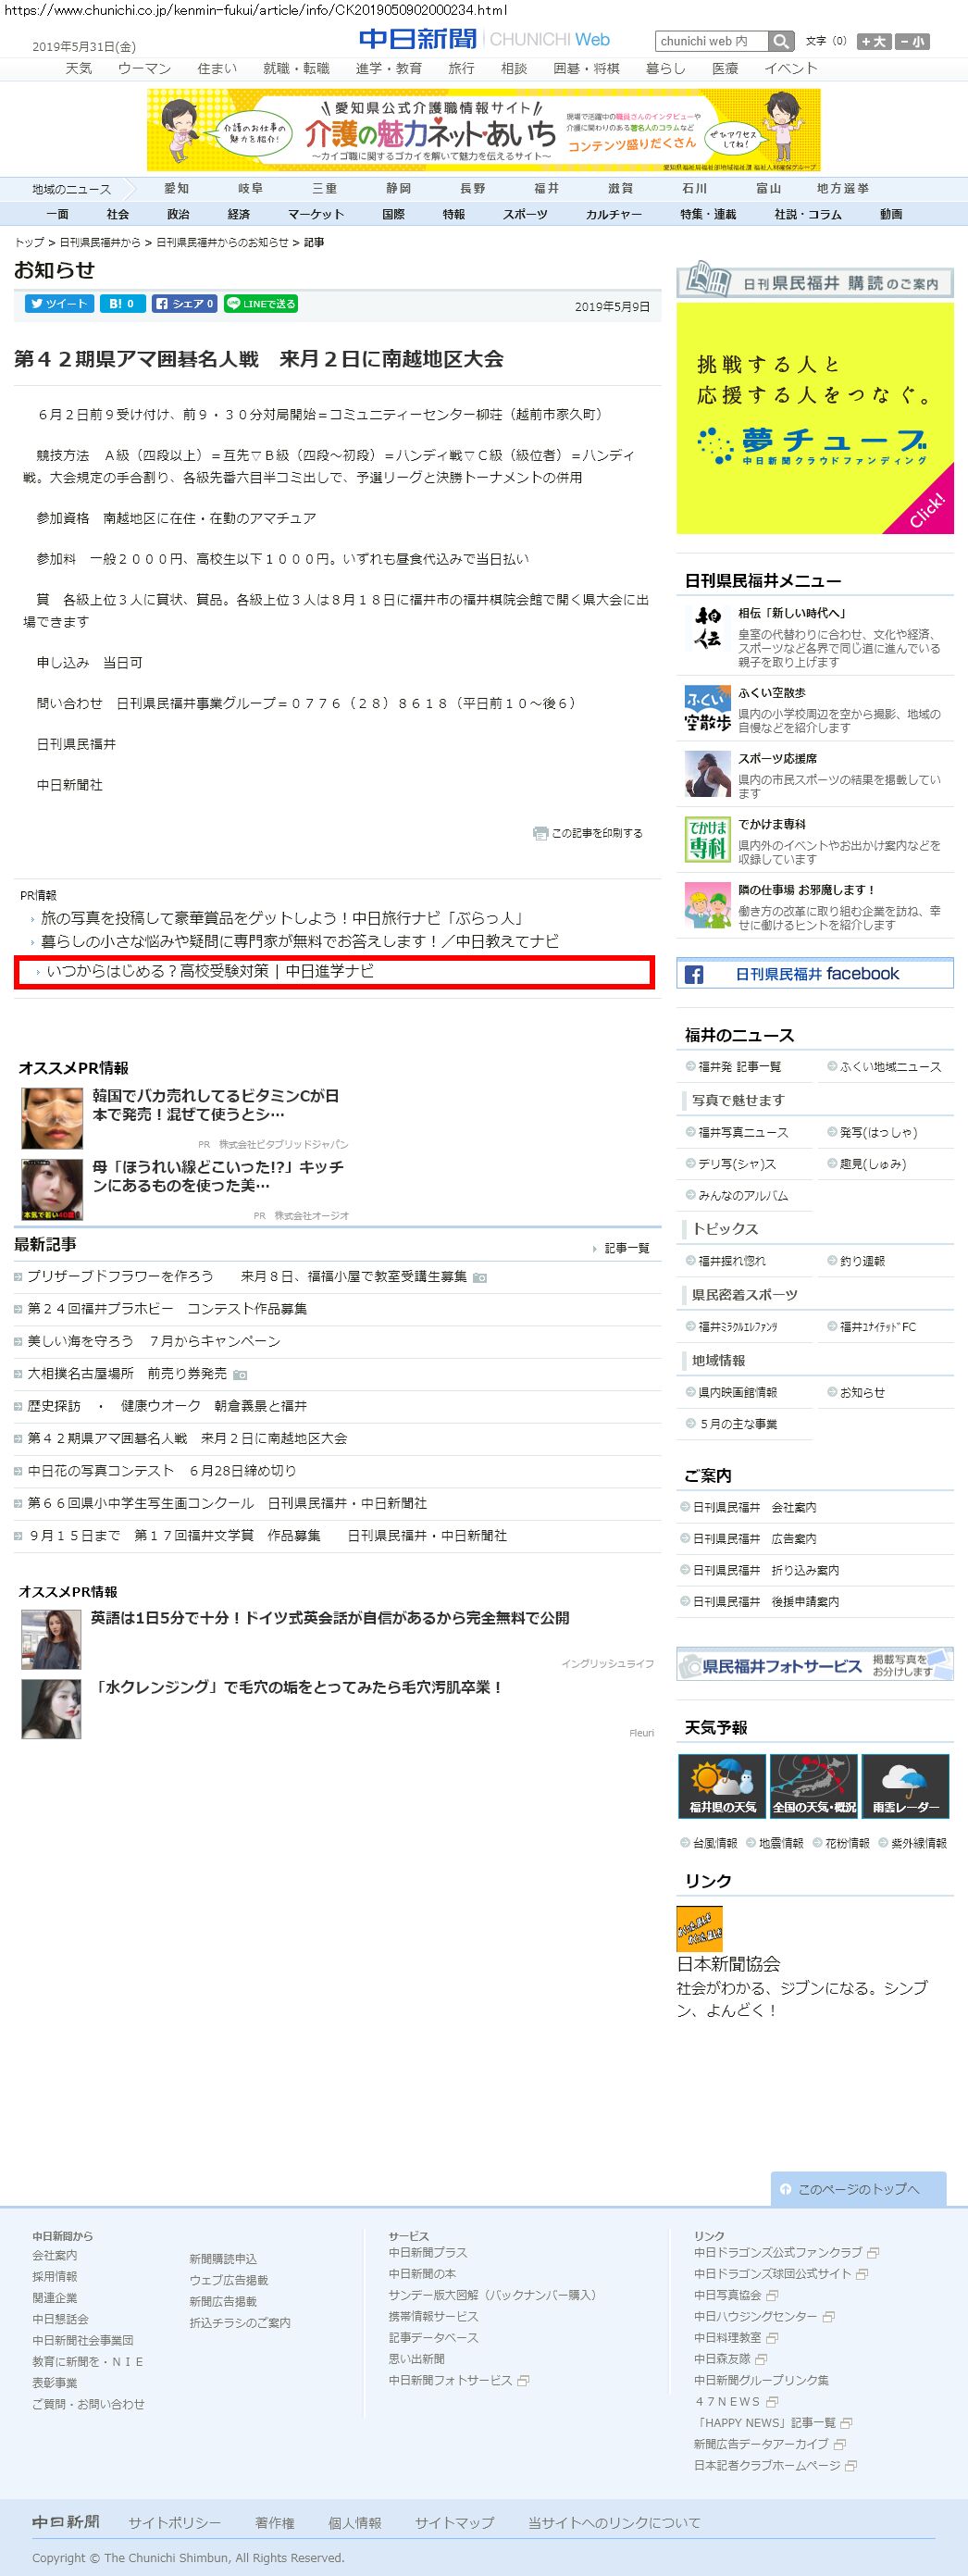
Task: Jump up with このページのトップへ button
Action: click(x=858, y=2188)
